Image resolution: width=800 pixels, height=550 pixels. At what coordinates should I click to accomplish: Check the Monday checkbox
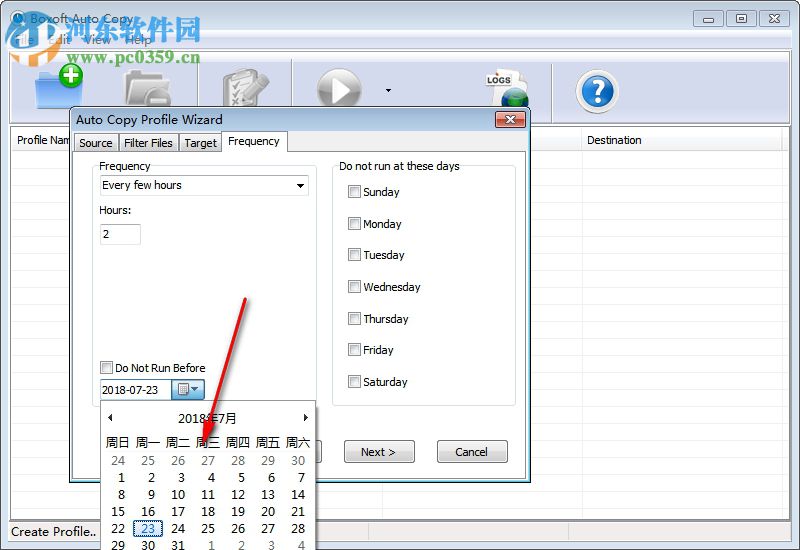[x=354, y=223]
